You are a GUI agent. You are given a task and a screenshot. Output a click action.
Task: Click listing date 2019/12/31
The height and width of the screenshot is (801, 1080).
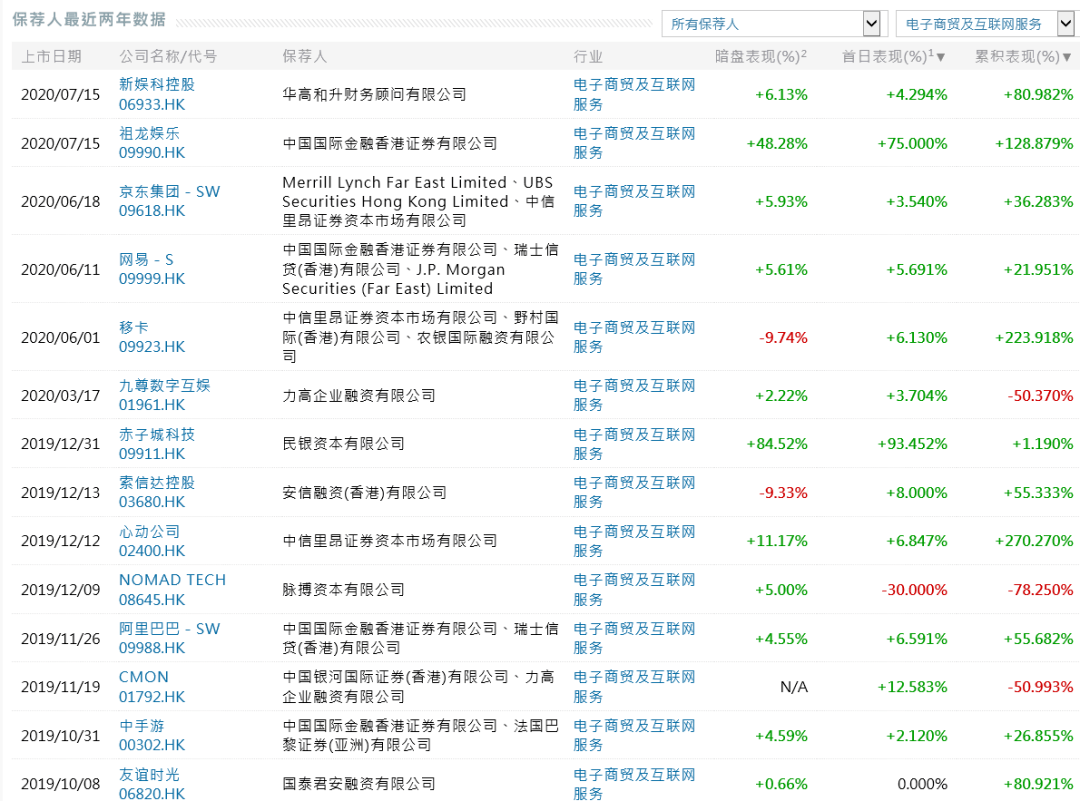[x=61, y=444]
